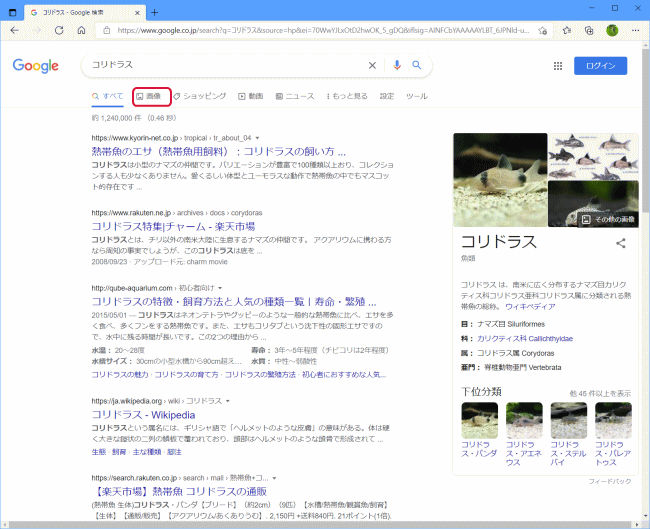Expand dropdown arrow next to search.rakuten URL
The width and height of the screenshot is (650, 529).
pyautogui.click(x=274, y=478)
